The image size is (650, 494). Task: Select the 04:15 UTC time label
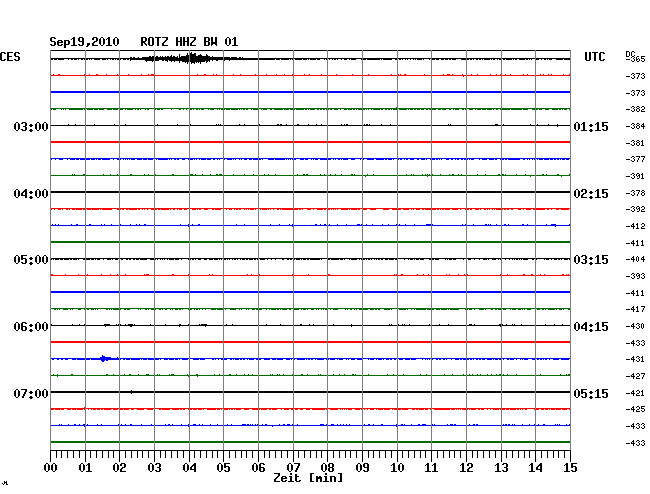click(591, 327)
